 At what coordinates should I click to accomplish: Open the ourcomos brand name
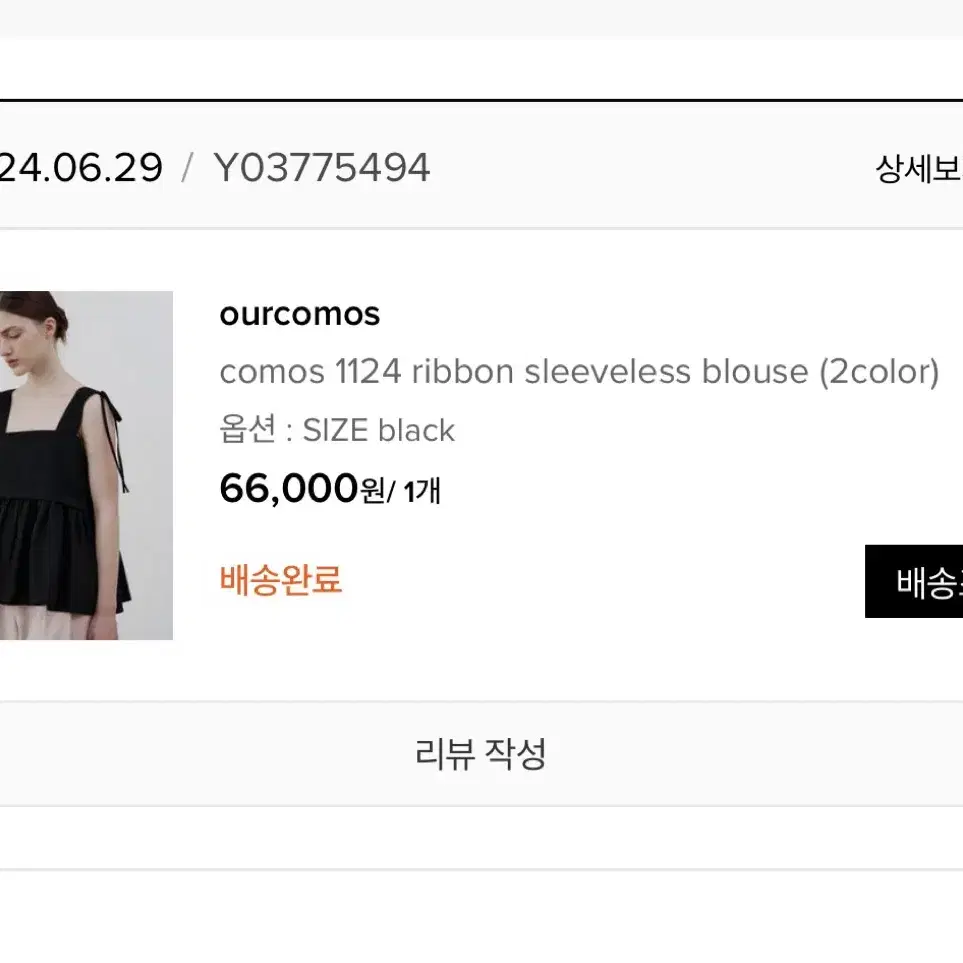click(x=300, y=314)
